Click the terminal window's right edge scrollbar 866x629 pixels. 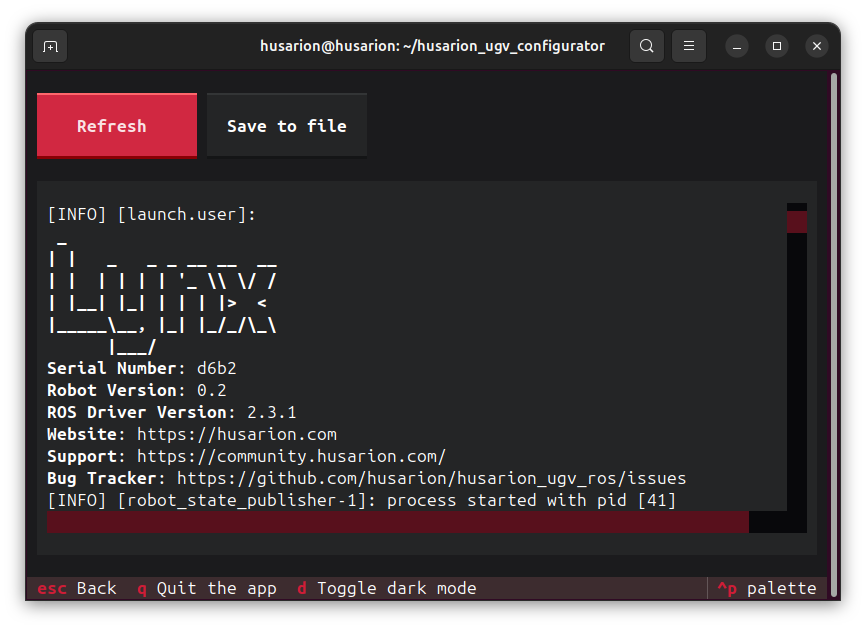coord(834,300)
